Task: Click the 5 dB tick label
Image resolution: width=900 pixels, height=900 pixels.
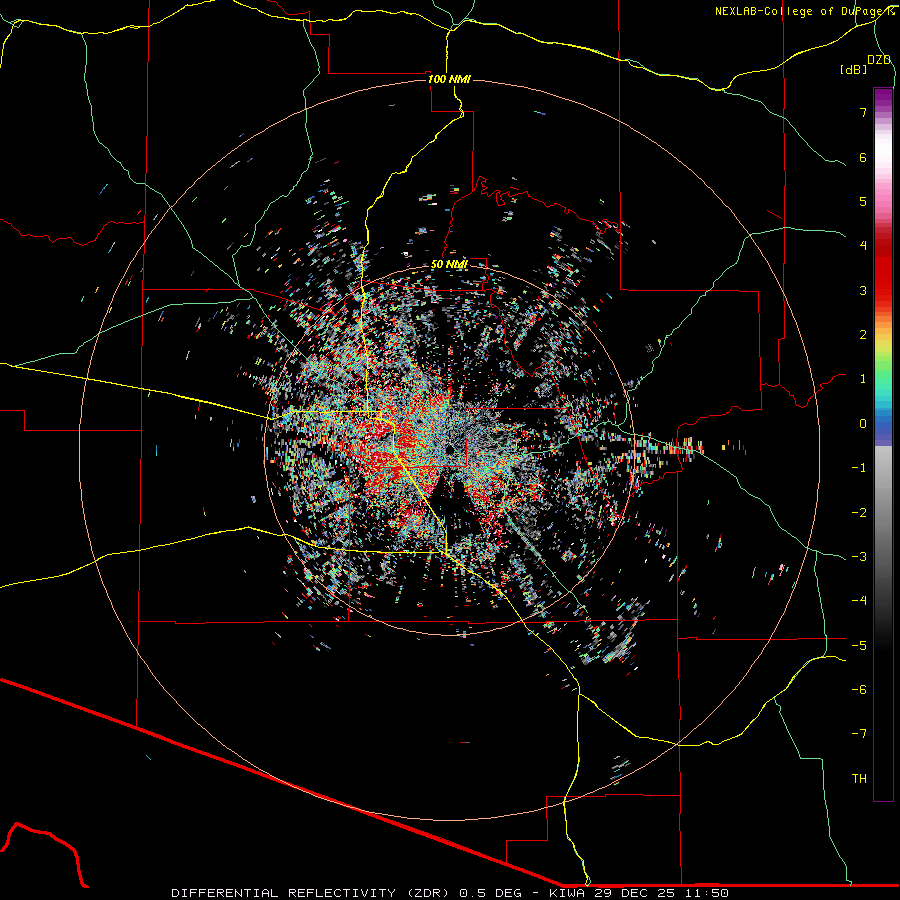Action: point(863,201)
